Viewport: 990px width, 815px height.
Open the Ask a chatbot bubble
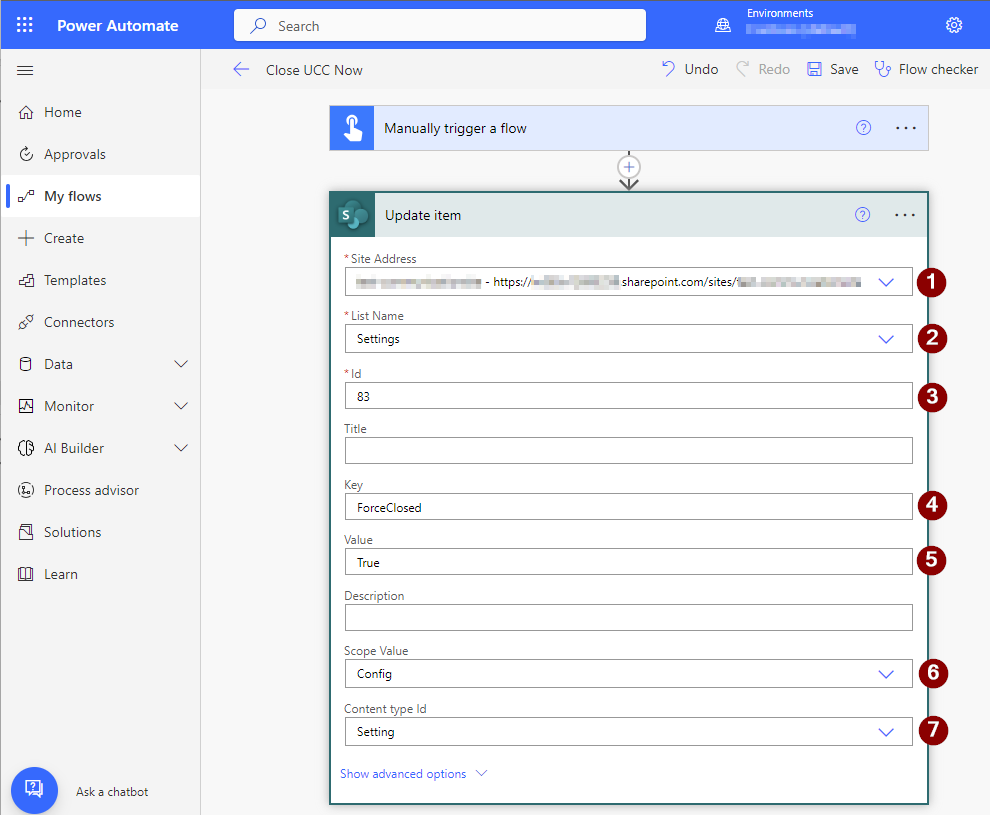[x=34, y=790]
